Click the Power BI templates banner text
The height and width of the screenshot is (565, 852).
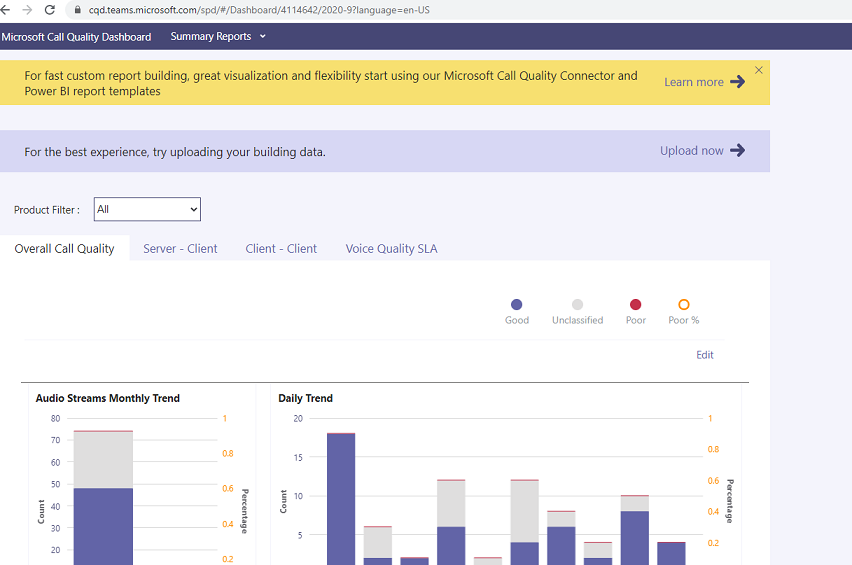pos(331,83)
